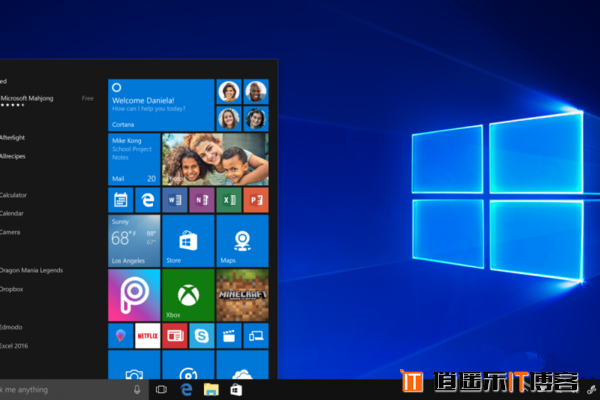Open Microsoft Store from the taskbar

coord(236,390)
